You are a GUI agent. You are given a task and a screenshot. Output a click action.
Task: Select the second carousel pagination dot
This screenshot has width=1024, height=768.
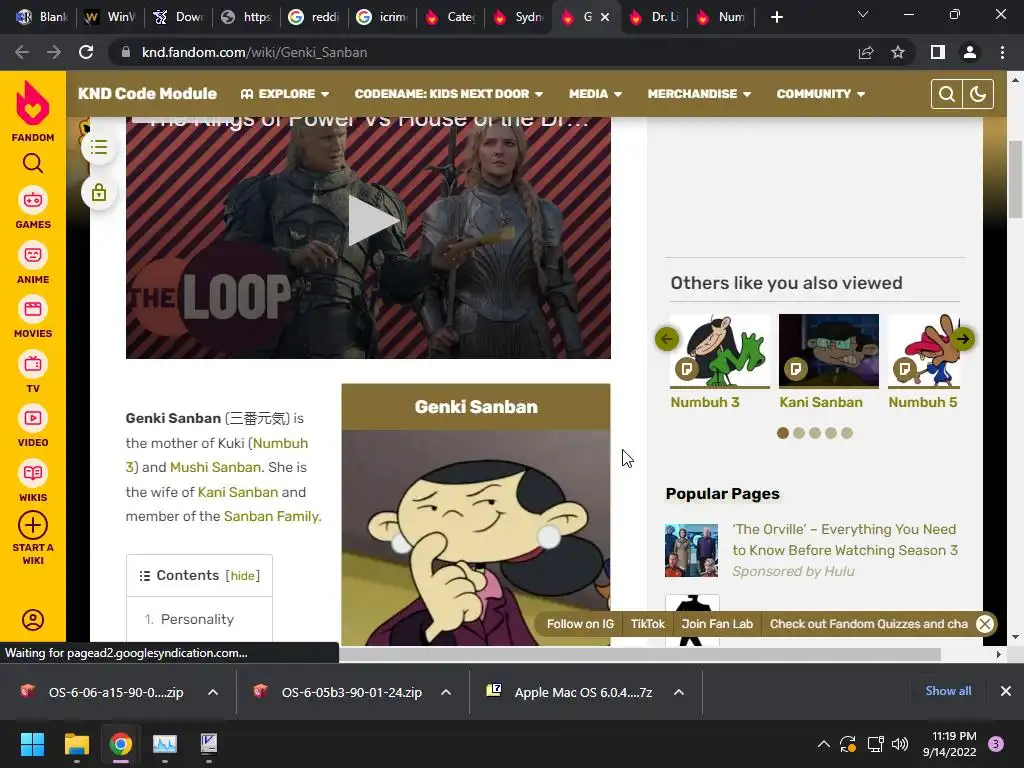pos(799,433)
